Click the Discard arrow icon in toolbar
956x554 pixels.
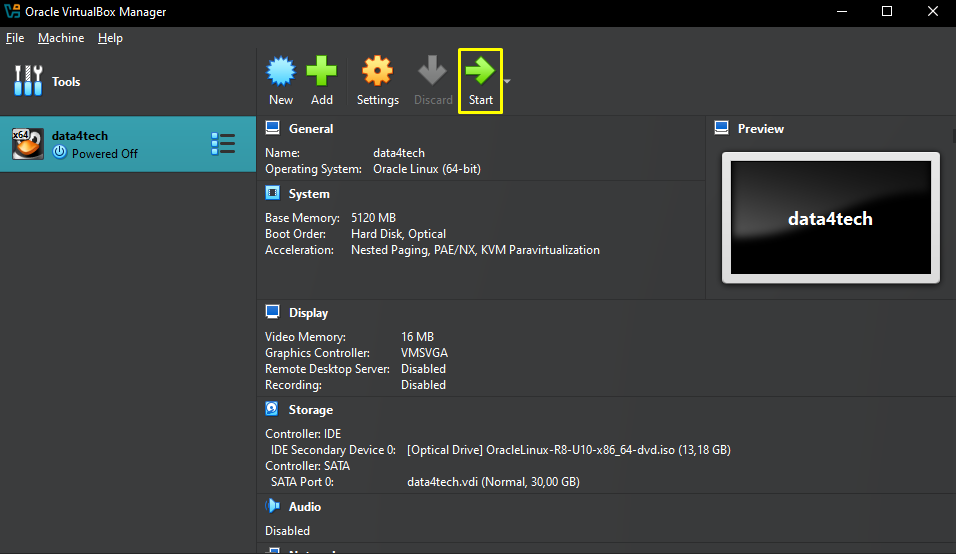tap(432, 70)
